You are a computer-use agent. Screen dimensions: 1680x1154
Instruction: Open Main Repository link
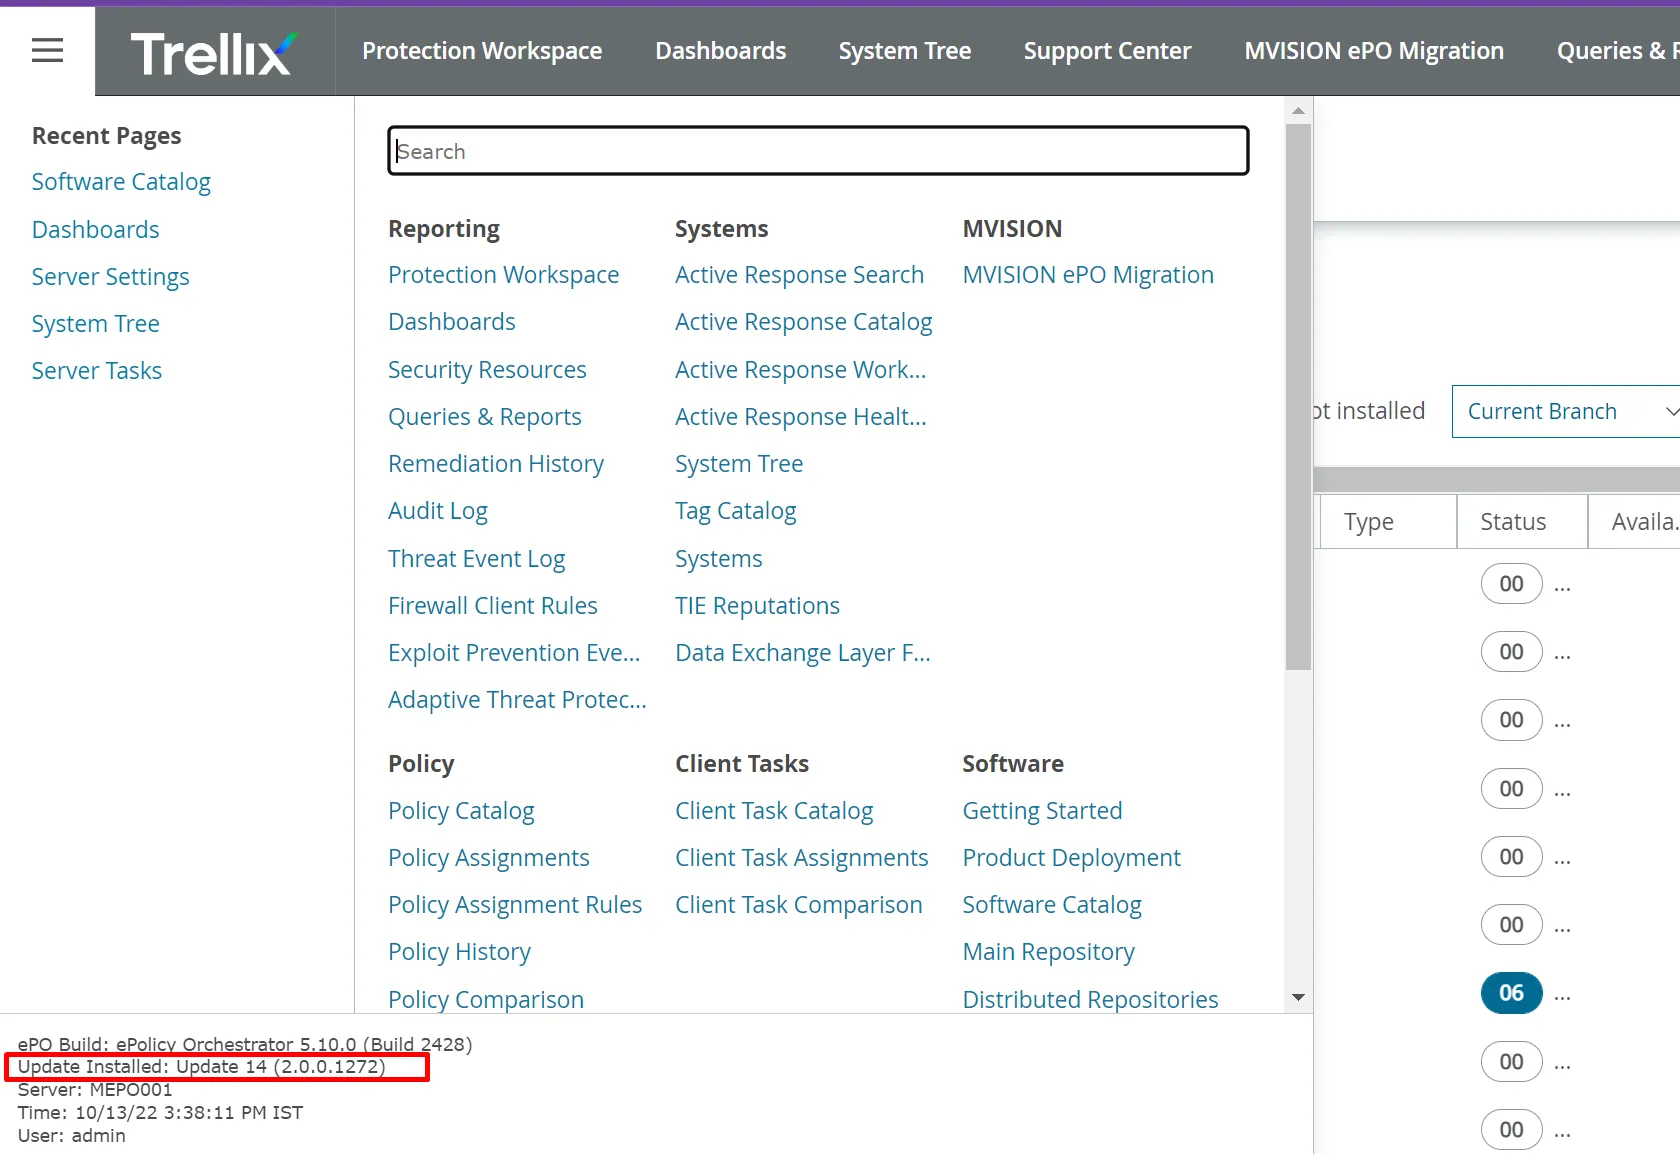pyautogui.click(x=1048, y=952)
